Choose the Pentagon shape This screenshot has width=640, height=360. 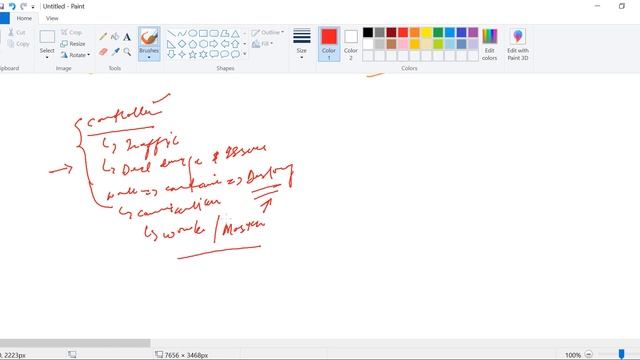193,44
